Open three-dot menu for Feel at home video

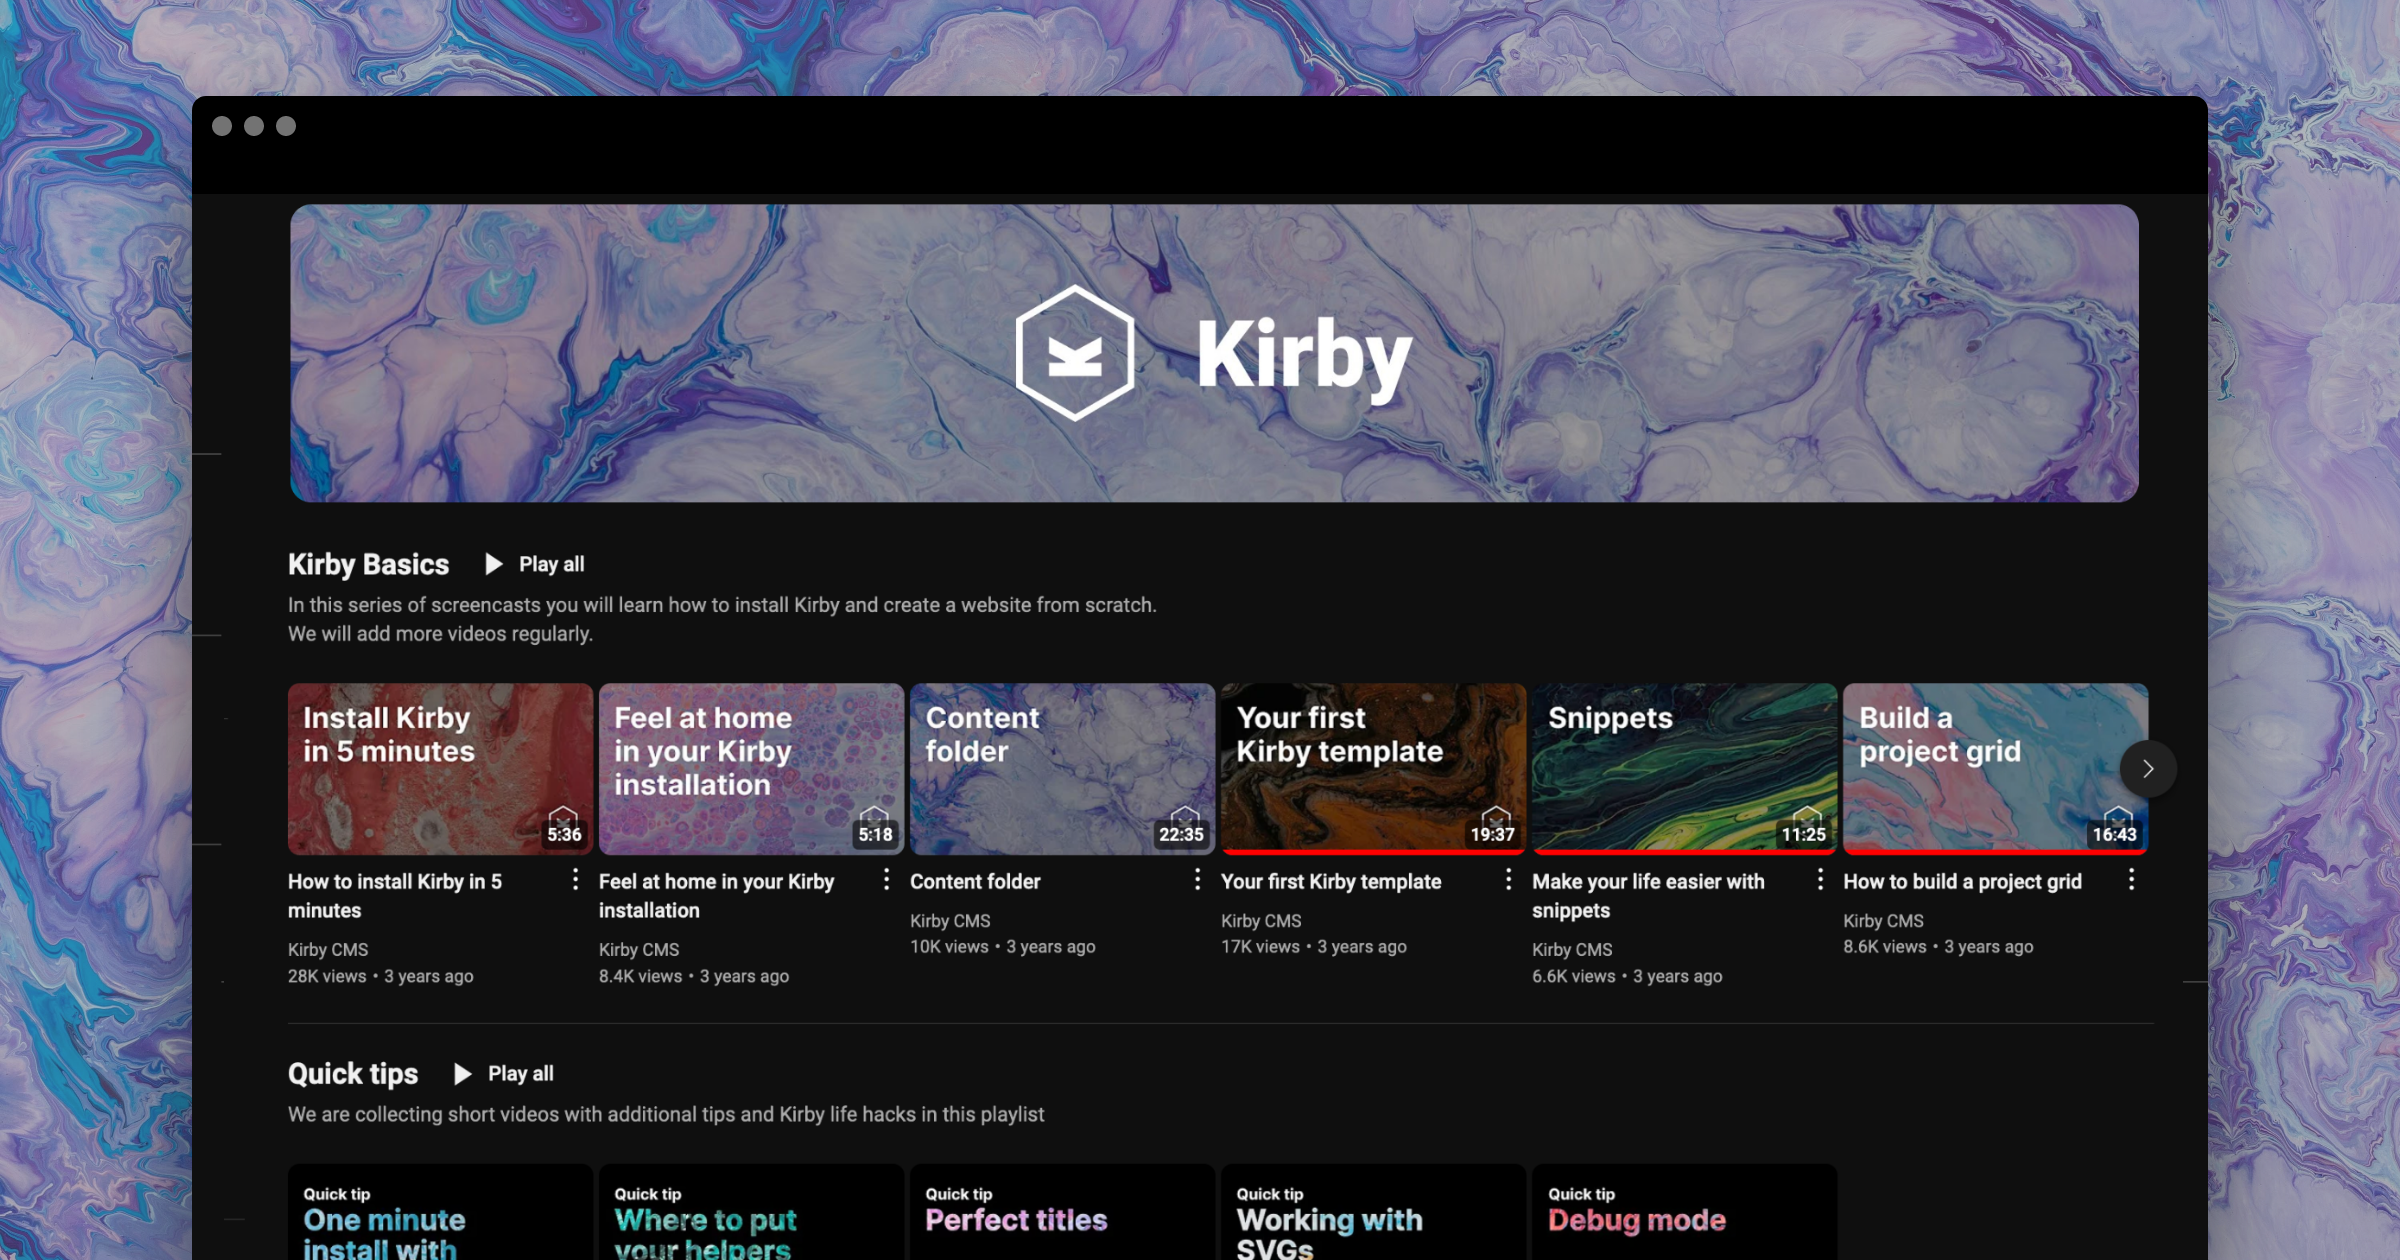[x=886, y=880]
